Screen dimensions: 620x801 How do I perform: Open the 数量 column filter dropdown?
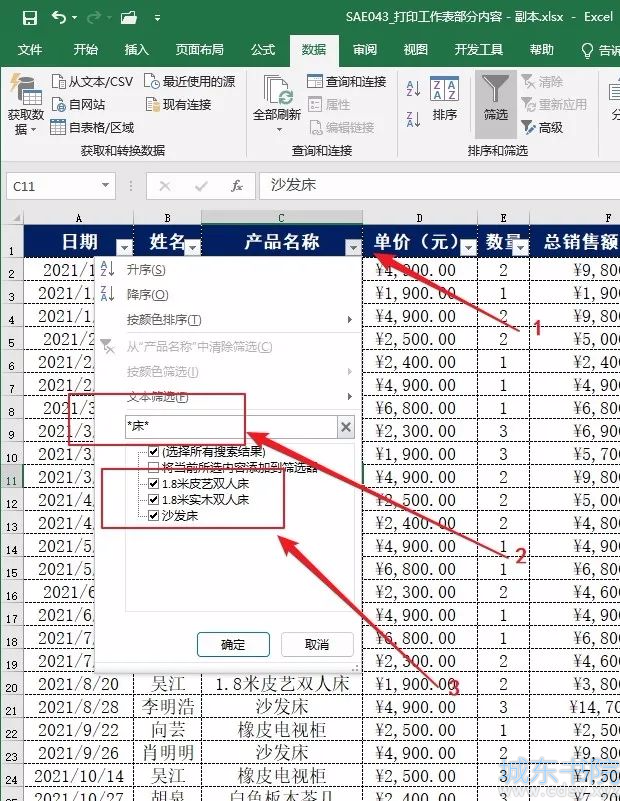tap(520, 248)
